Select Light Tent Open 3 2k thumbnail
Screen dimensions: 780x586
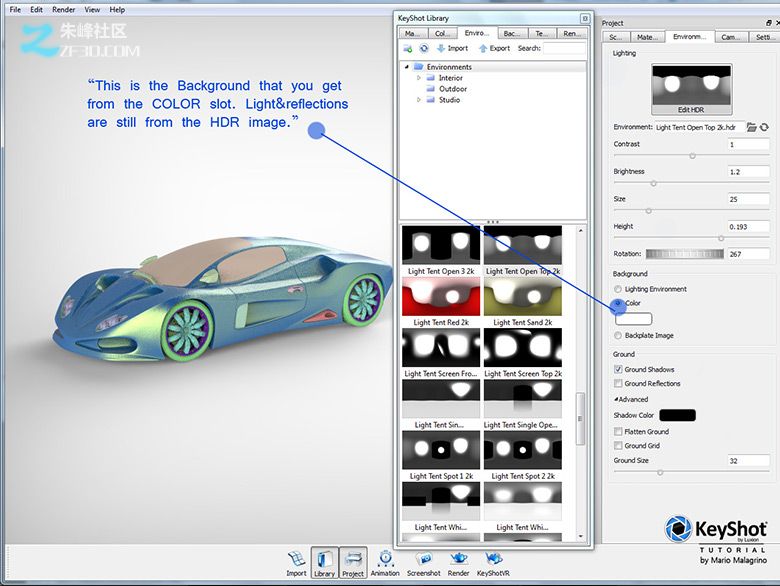click(x=441, y=245)
